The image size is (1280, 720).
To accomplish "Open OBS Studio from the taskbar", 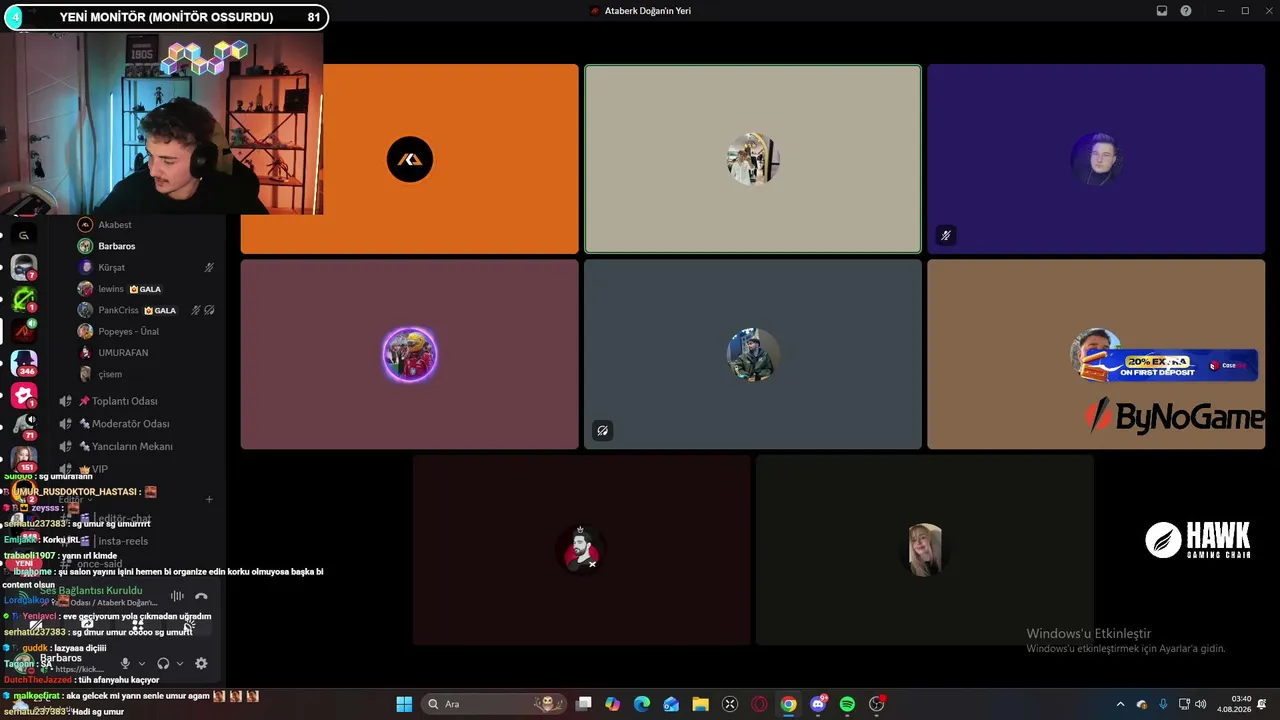I will point(877,704).
